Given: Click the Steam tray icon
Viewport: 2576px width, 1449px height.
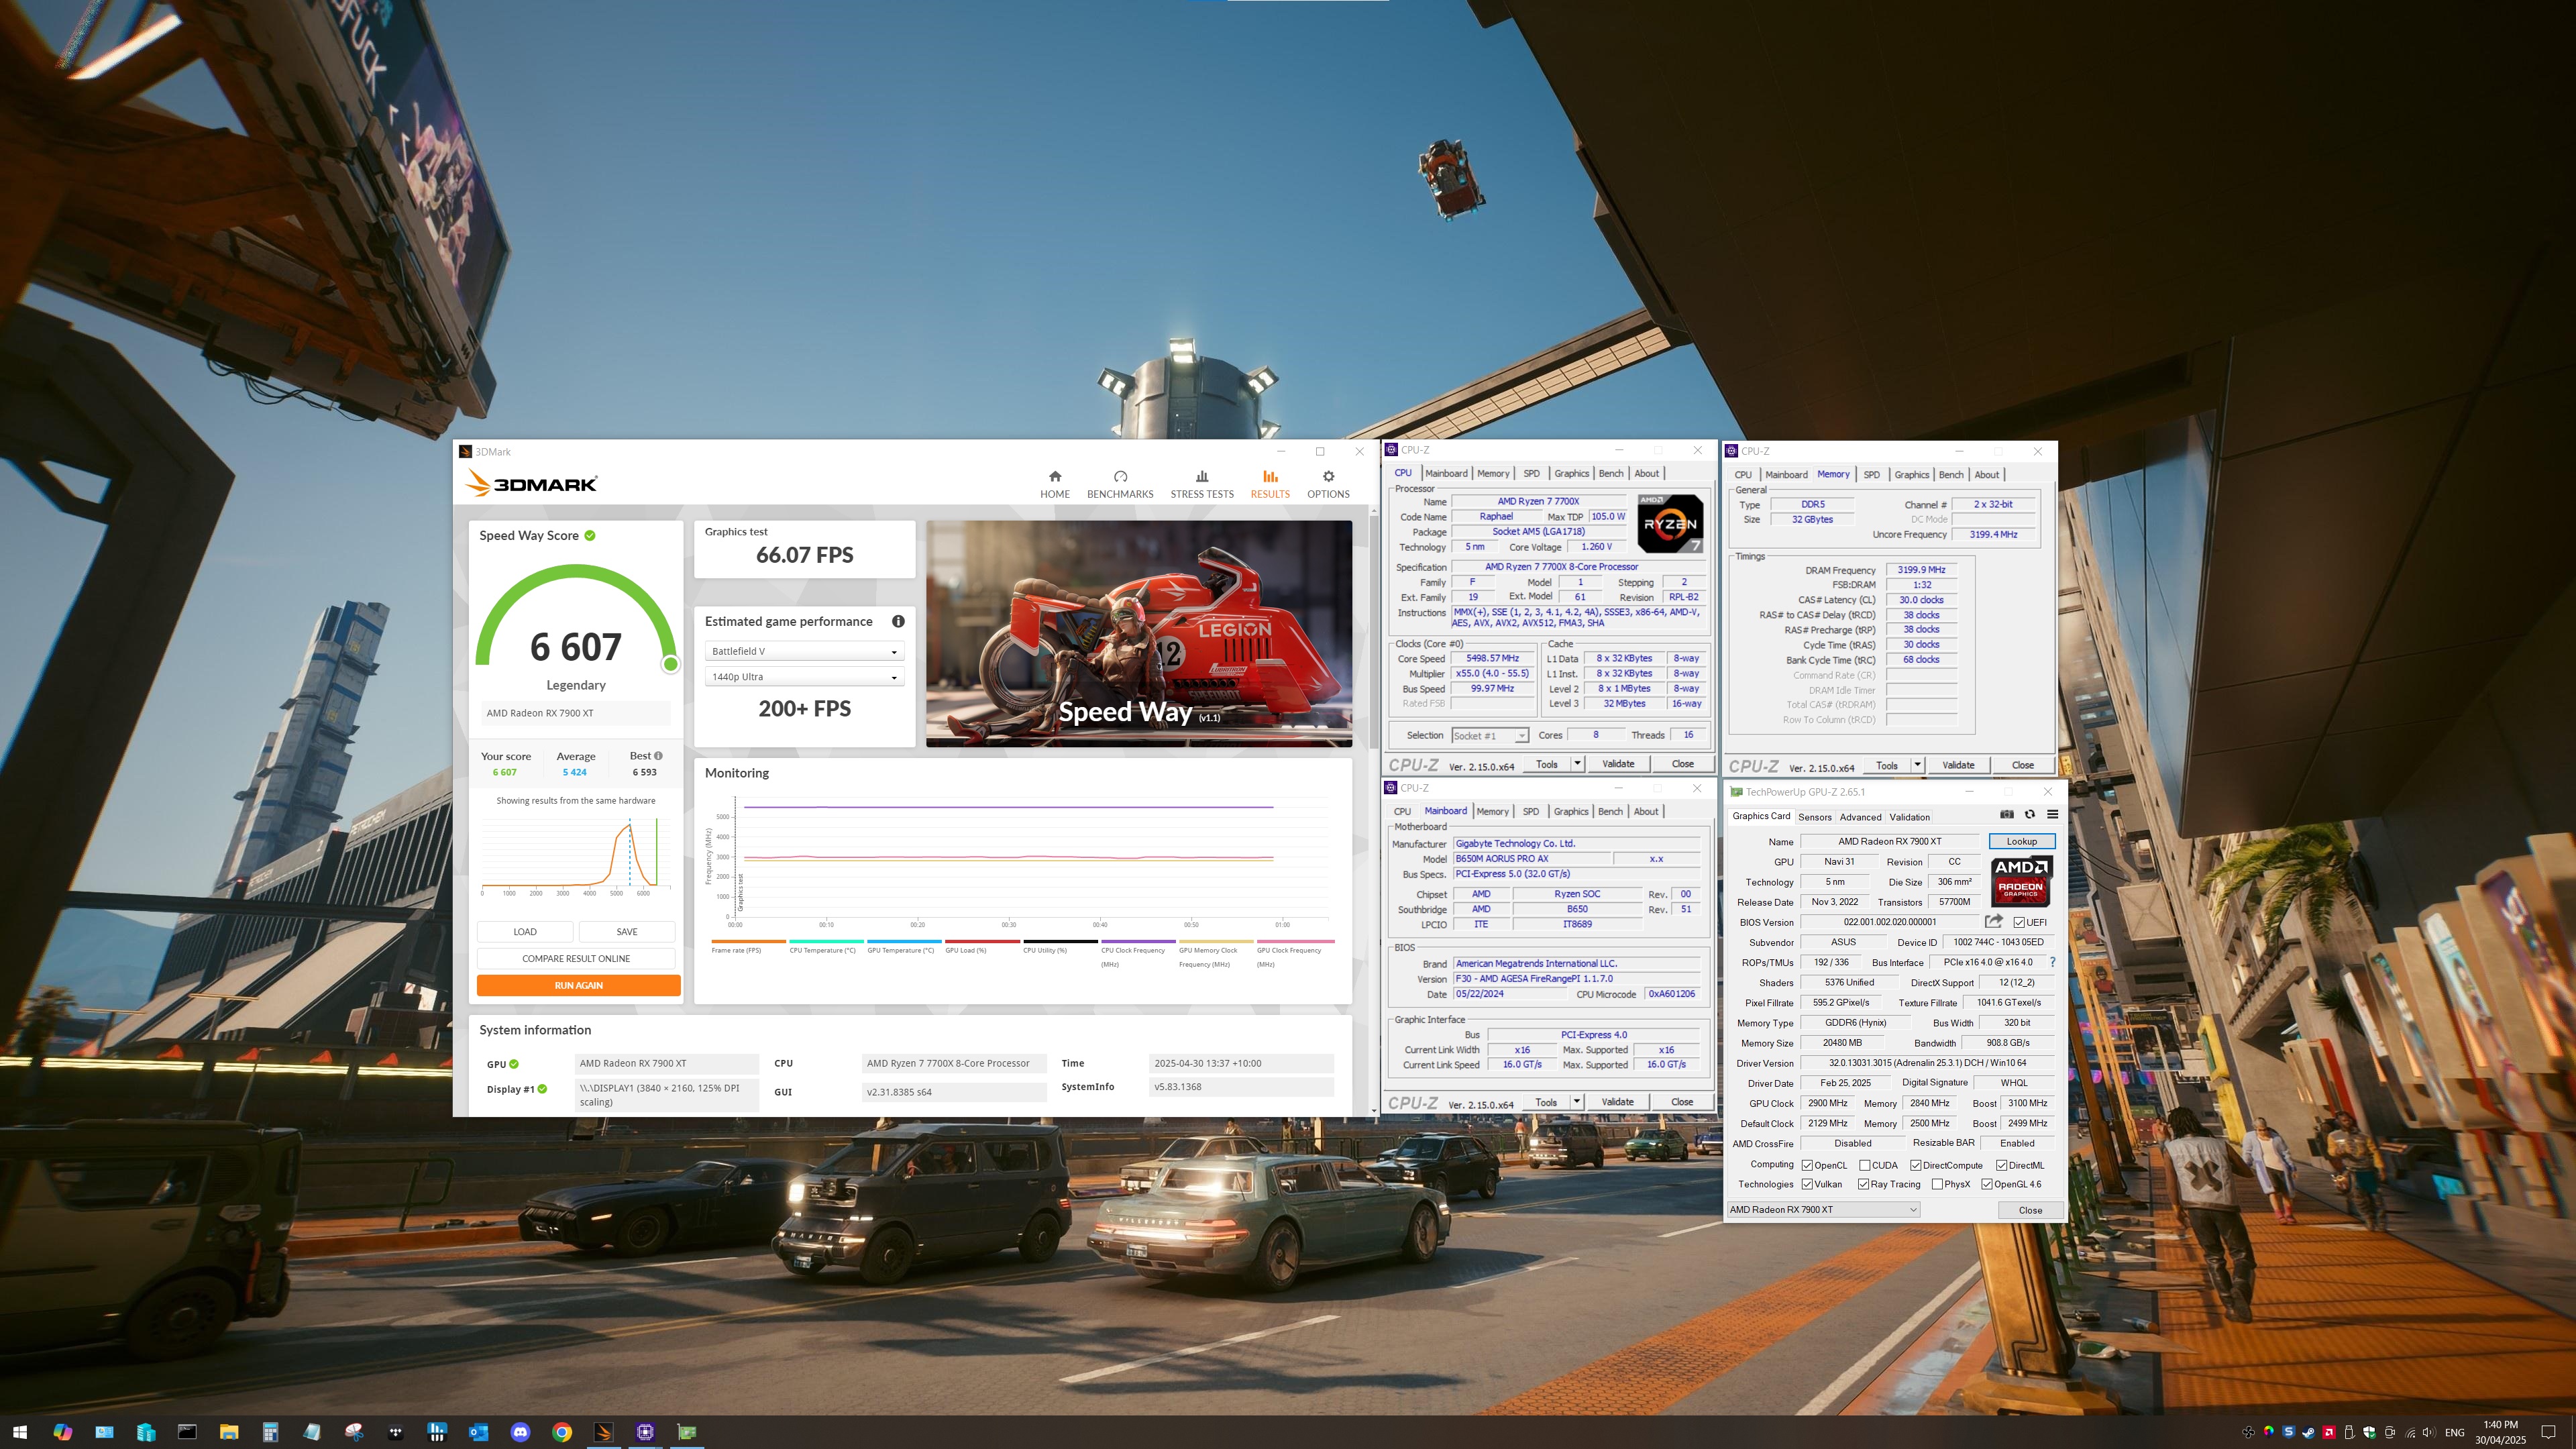Looking at the screenshot, I should (2308, 1432).
